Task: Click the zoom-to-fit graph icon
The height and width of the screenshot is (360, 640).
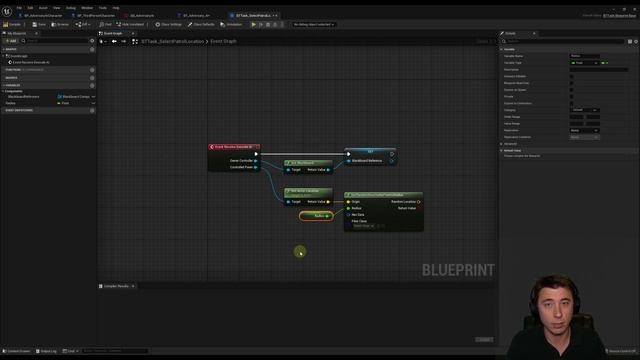Action: pyautogui.click(x=135, y=41)
